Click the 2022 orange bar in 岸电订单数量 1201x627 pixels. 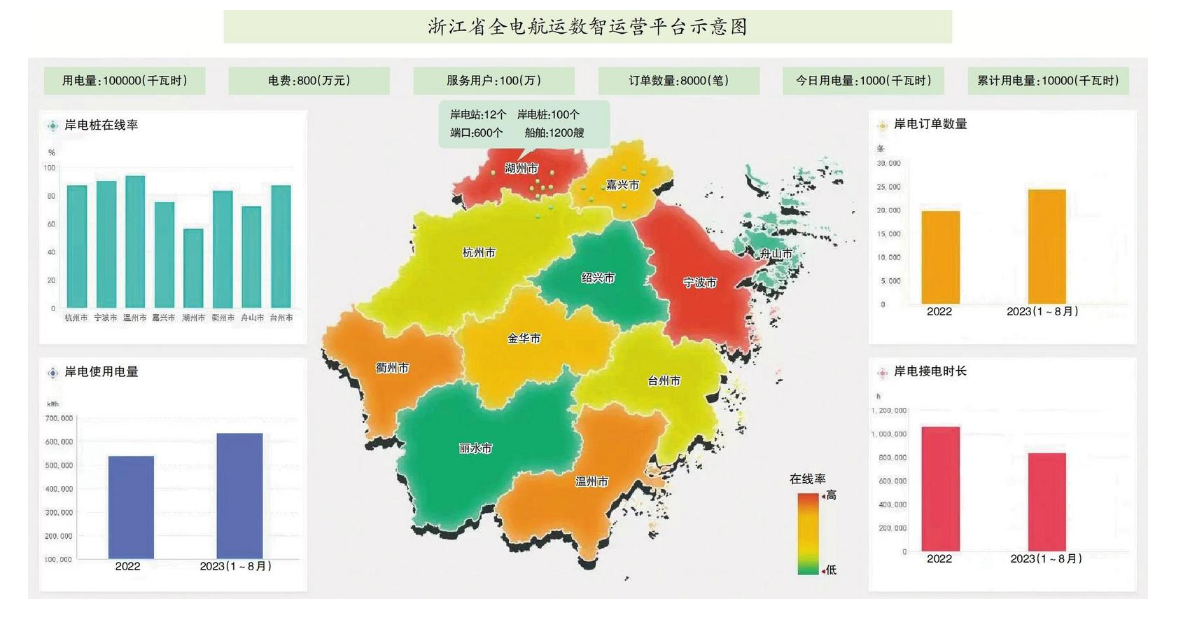(x=940, y=257)
